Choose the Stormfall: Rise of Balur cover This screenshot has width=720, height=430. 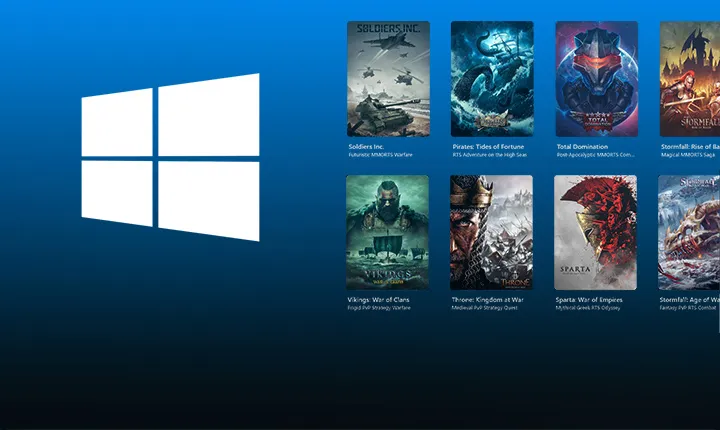tap(690, 79)
